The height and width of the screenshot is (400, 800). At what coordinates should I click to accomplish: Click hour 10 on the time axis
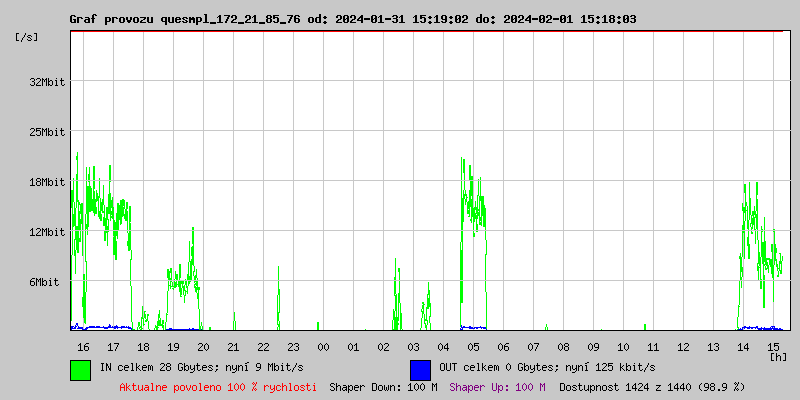(623, 346)
